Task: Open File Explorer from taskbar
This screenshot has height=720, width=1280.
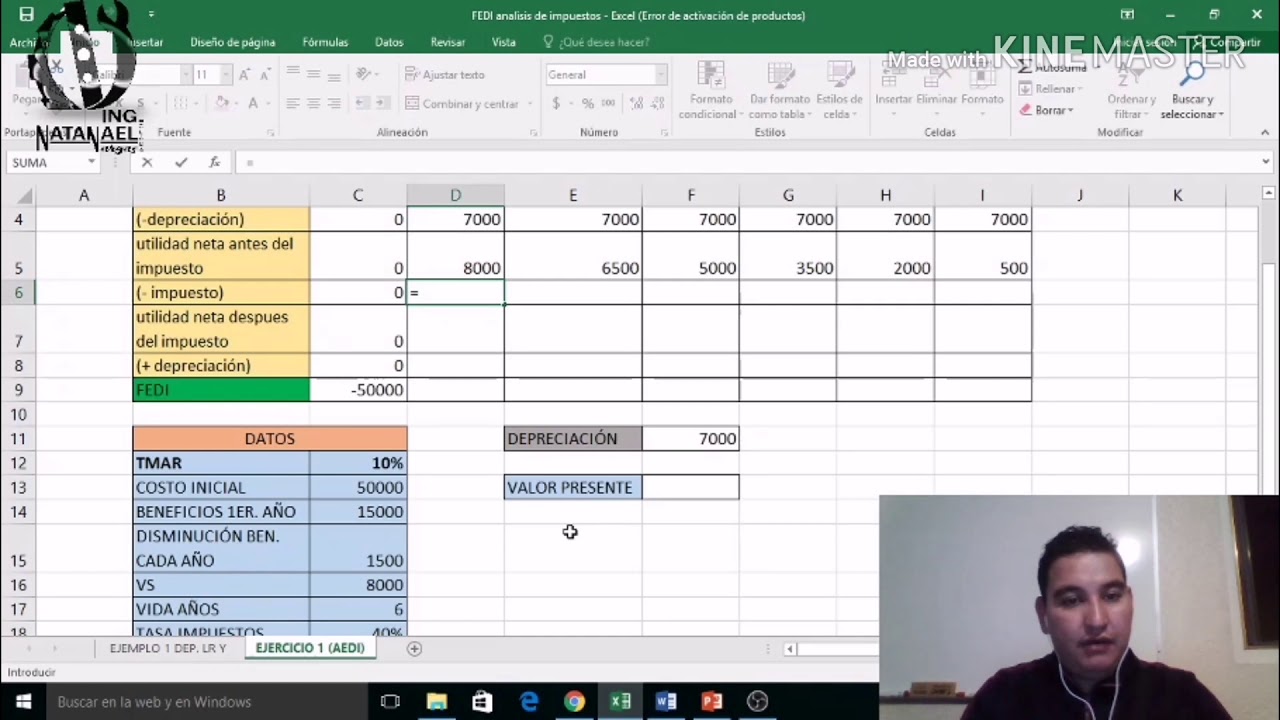Action: 436,702
